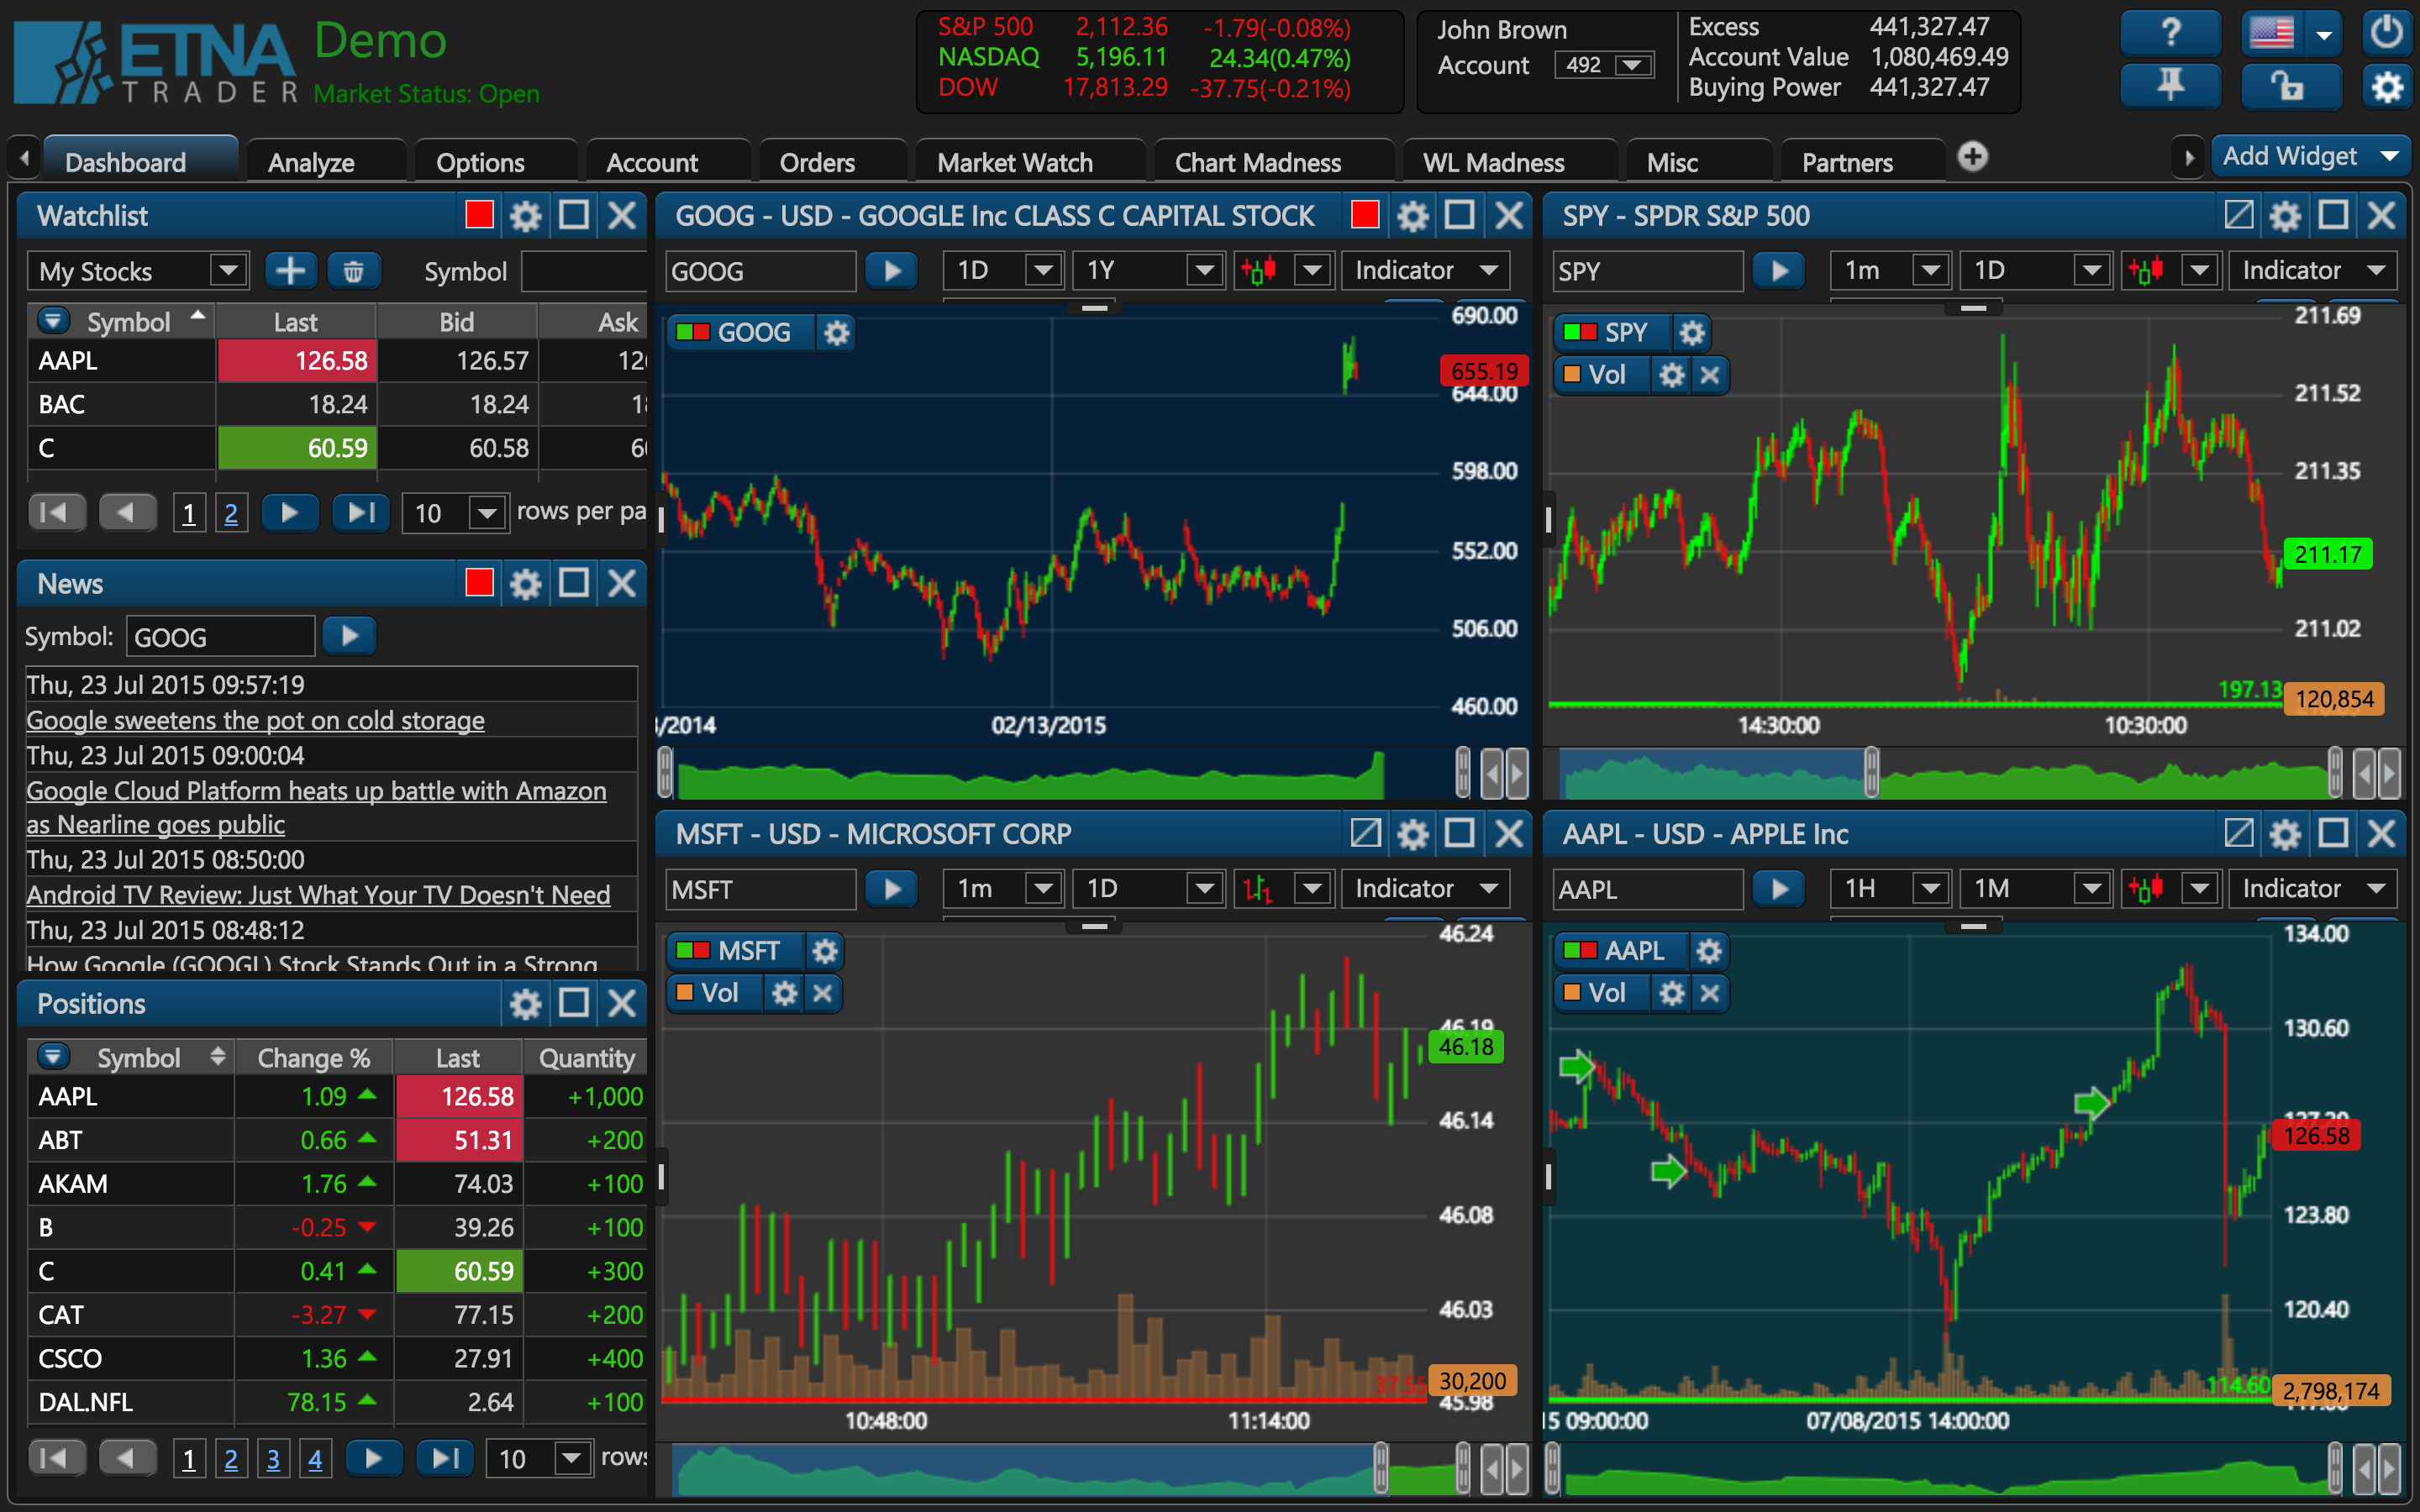Delete watchlist with trash icon
Screen dimensions: 2420x1512
(353, 271)
